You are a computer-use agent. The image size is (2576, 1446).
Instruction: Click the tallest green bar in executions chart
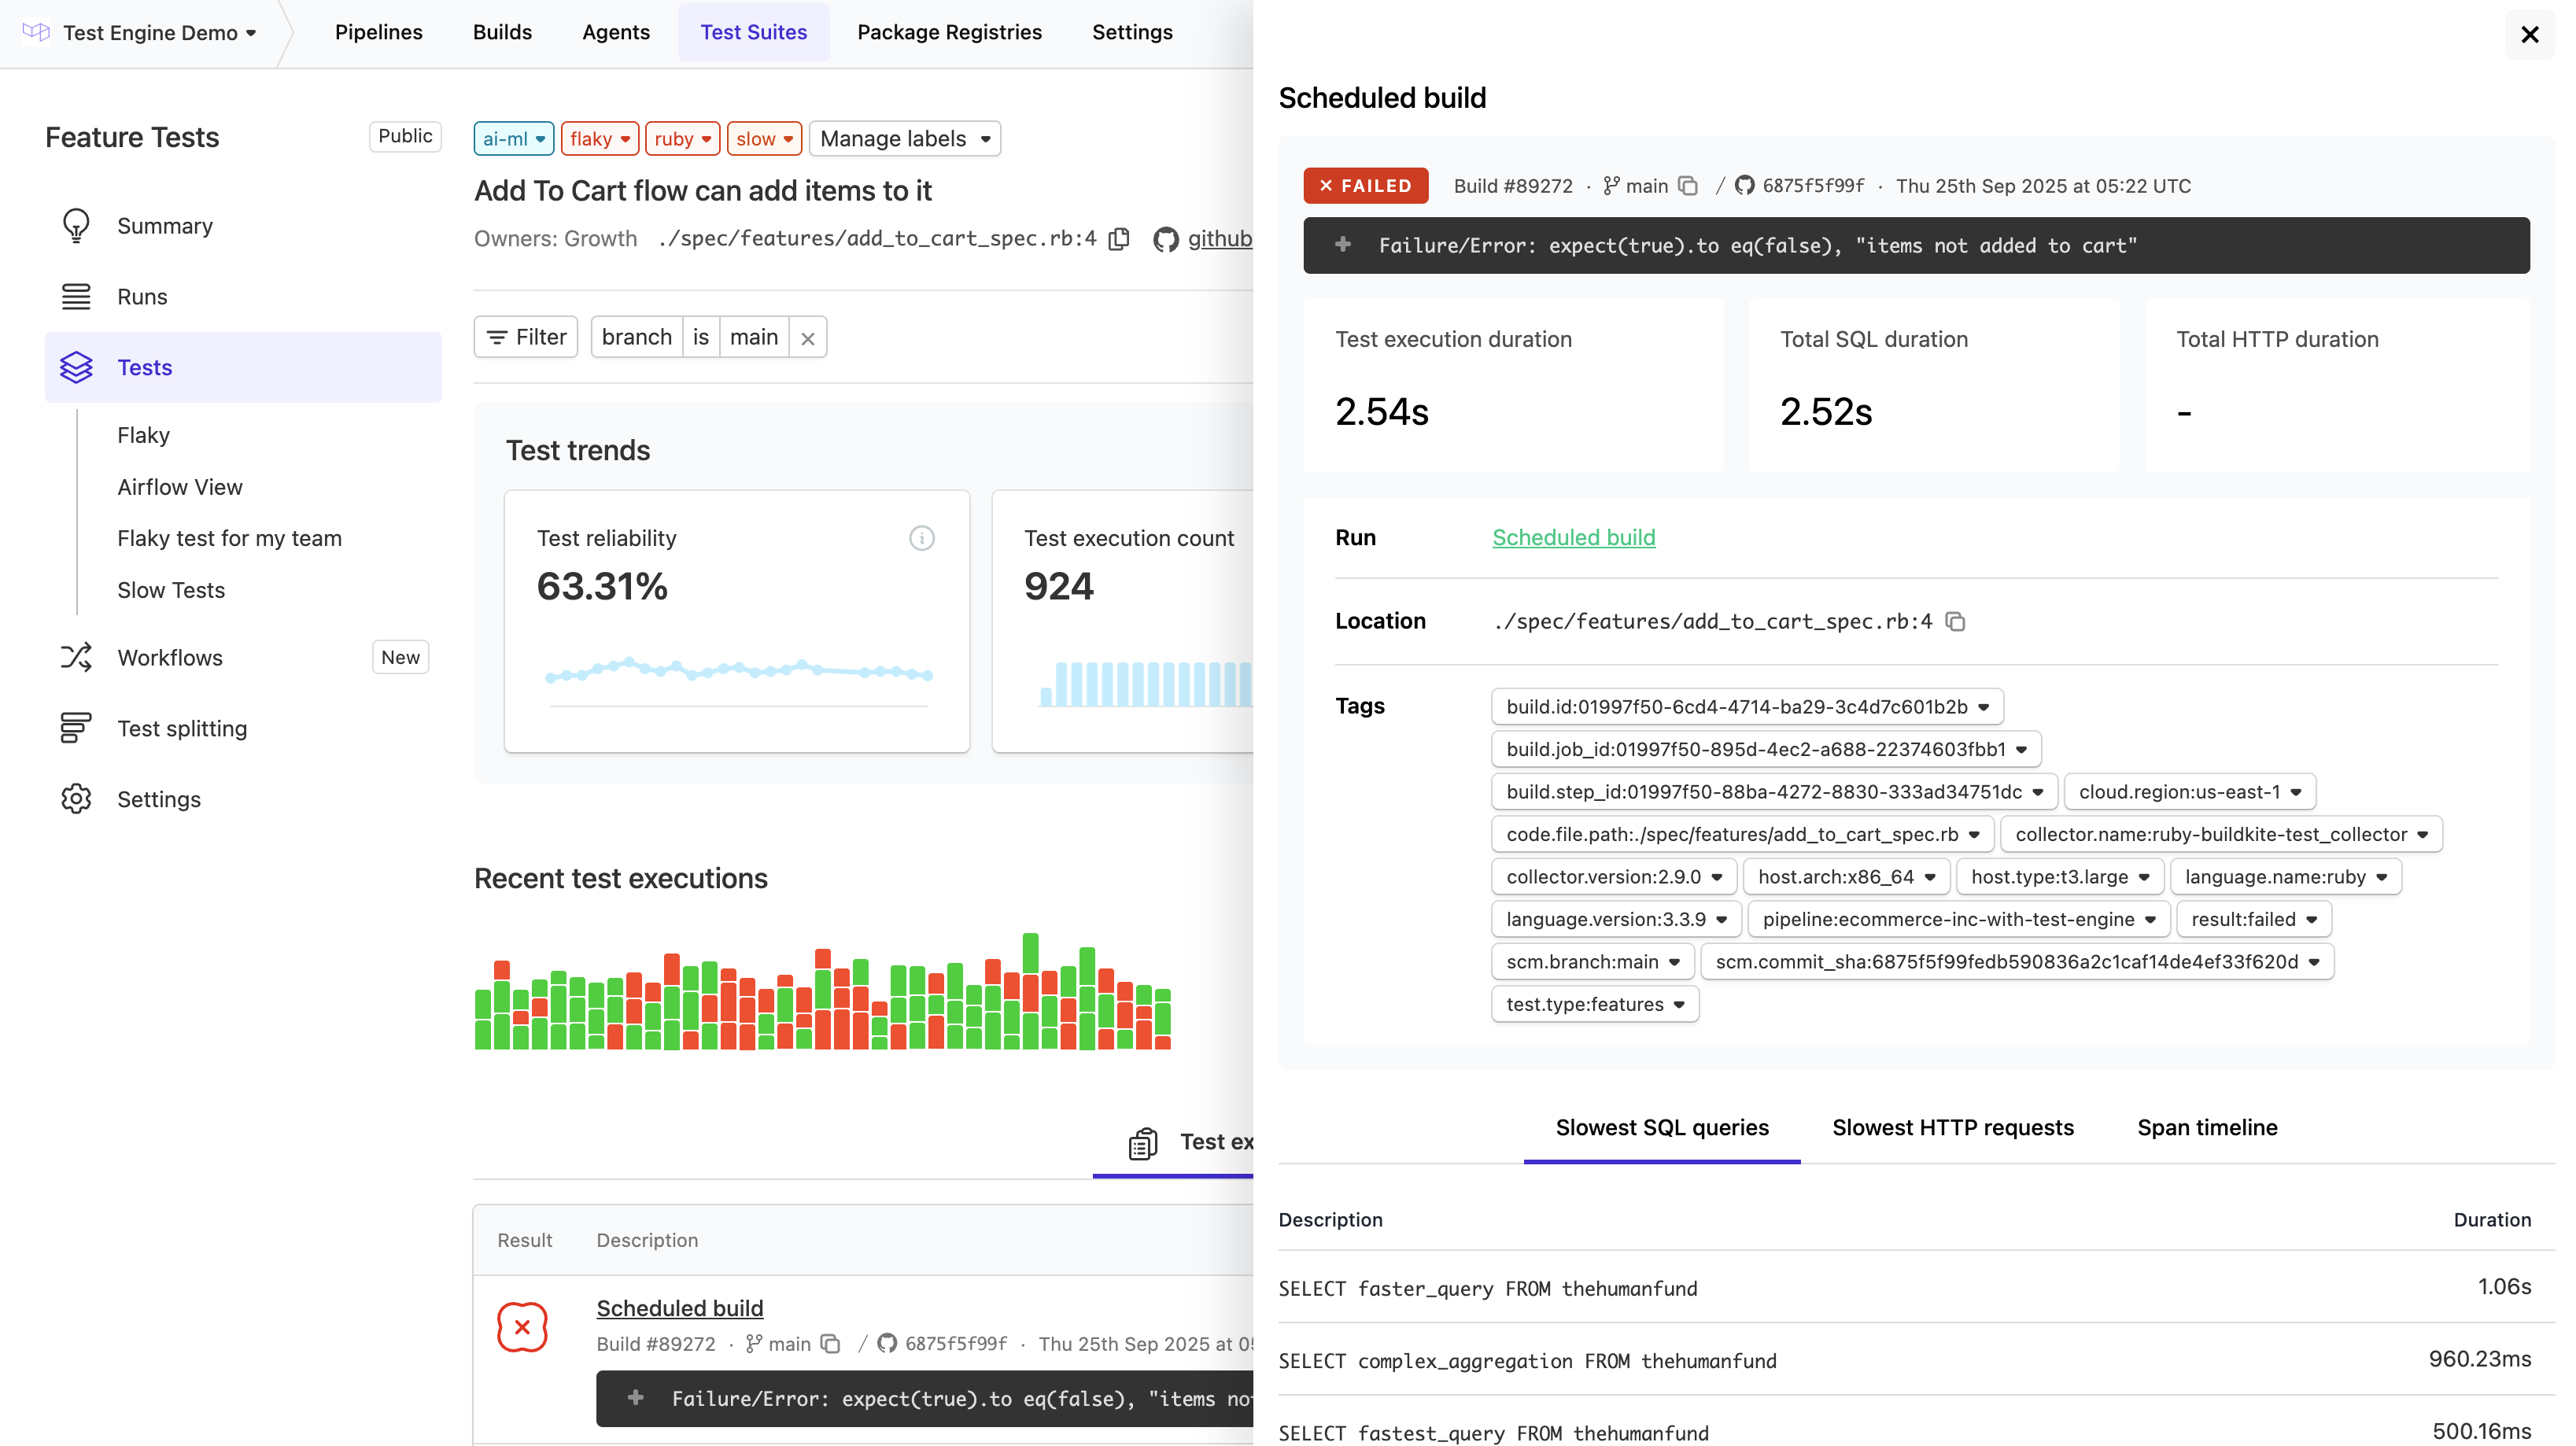(1030, 952)
